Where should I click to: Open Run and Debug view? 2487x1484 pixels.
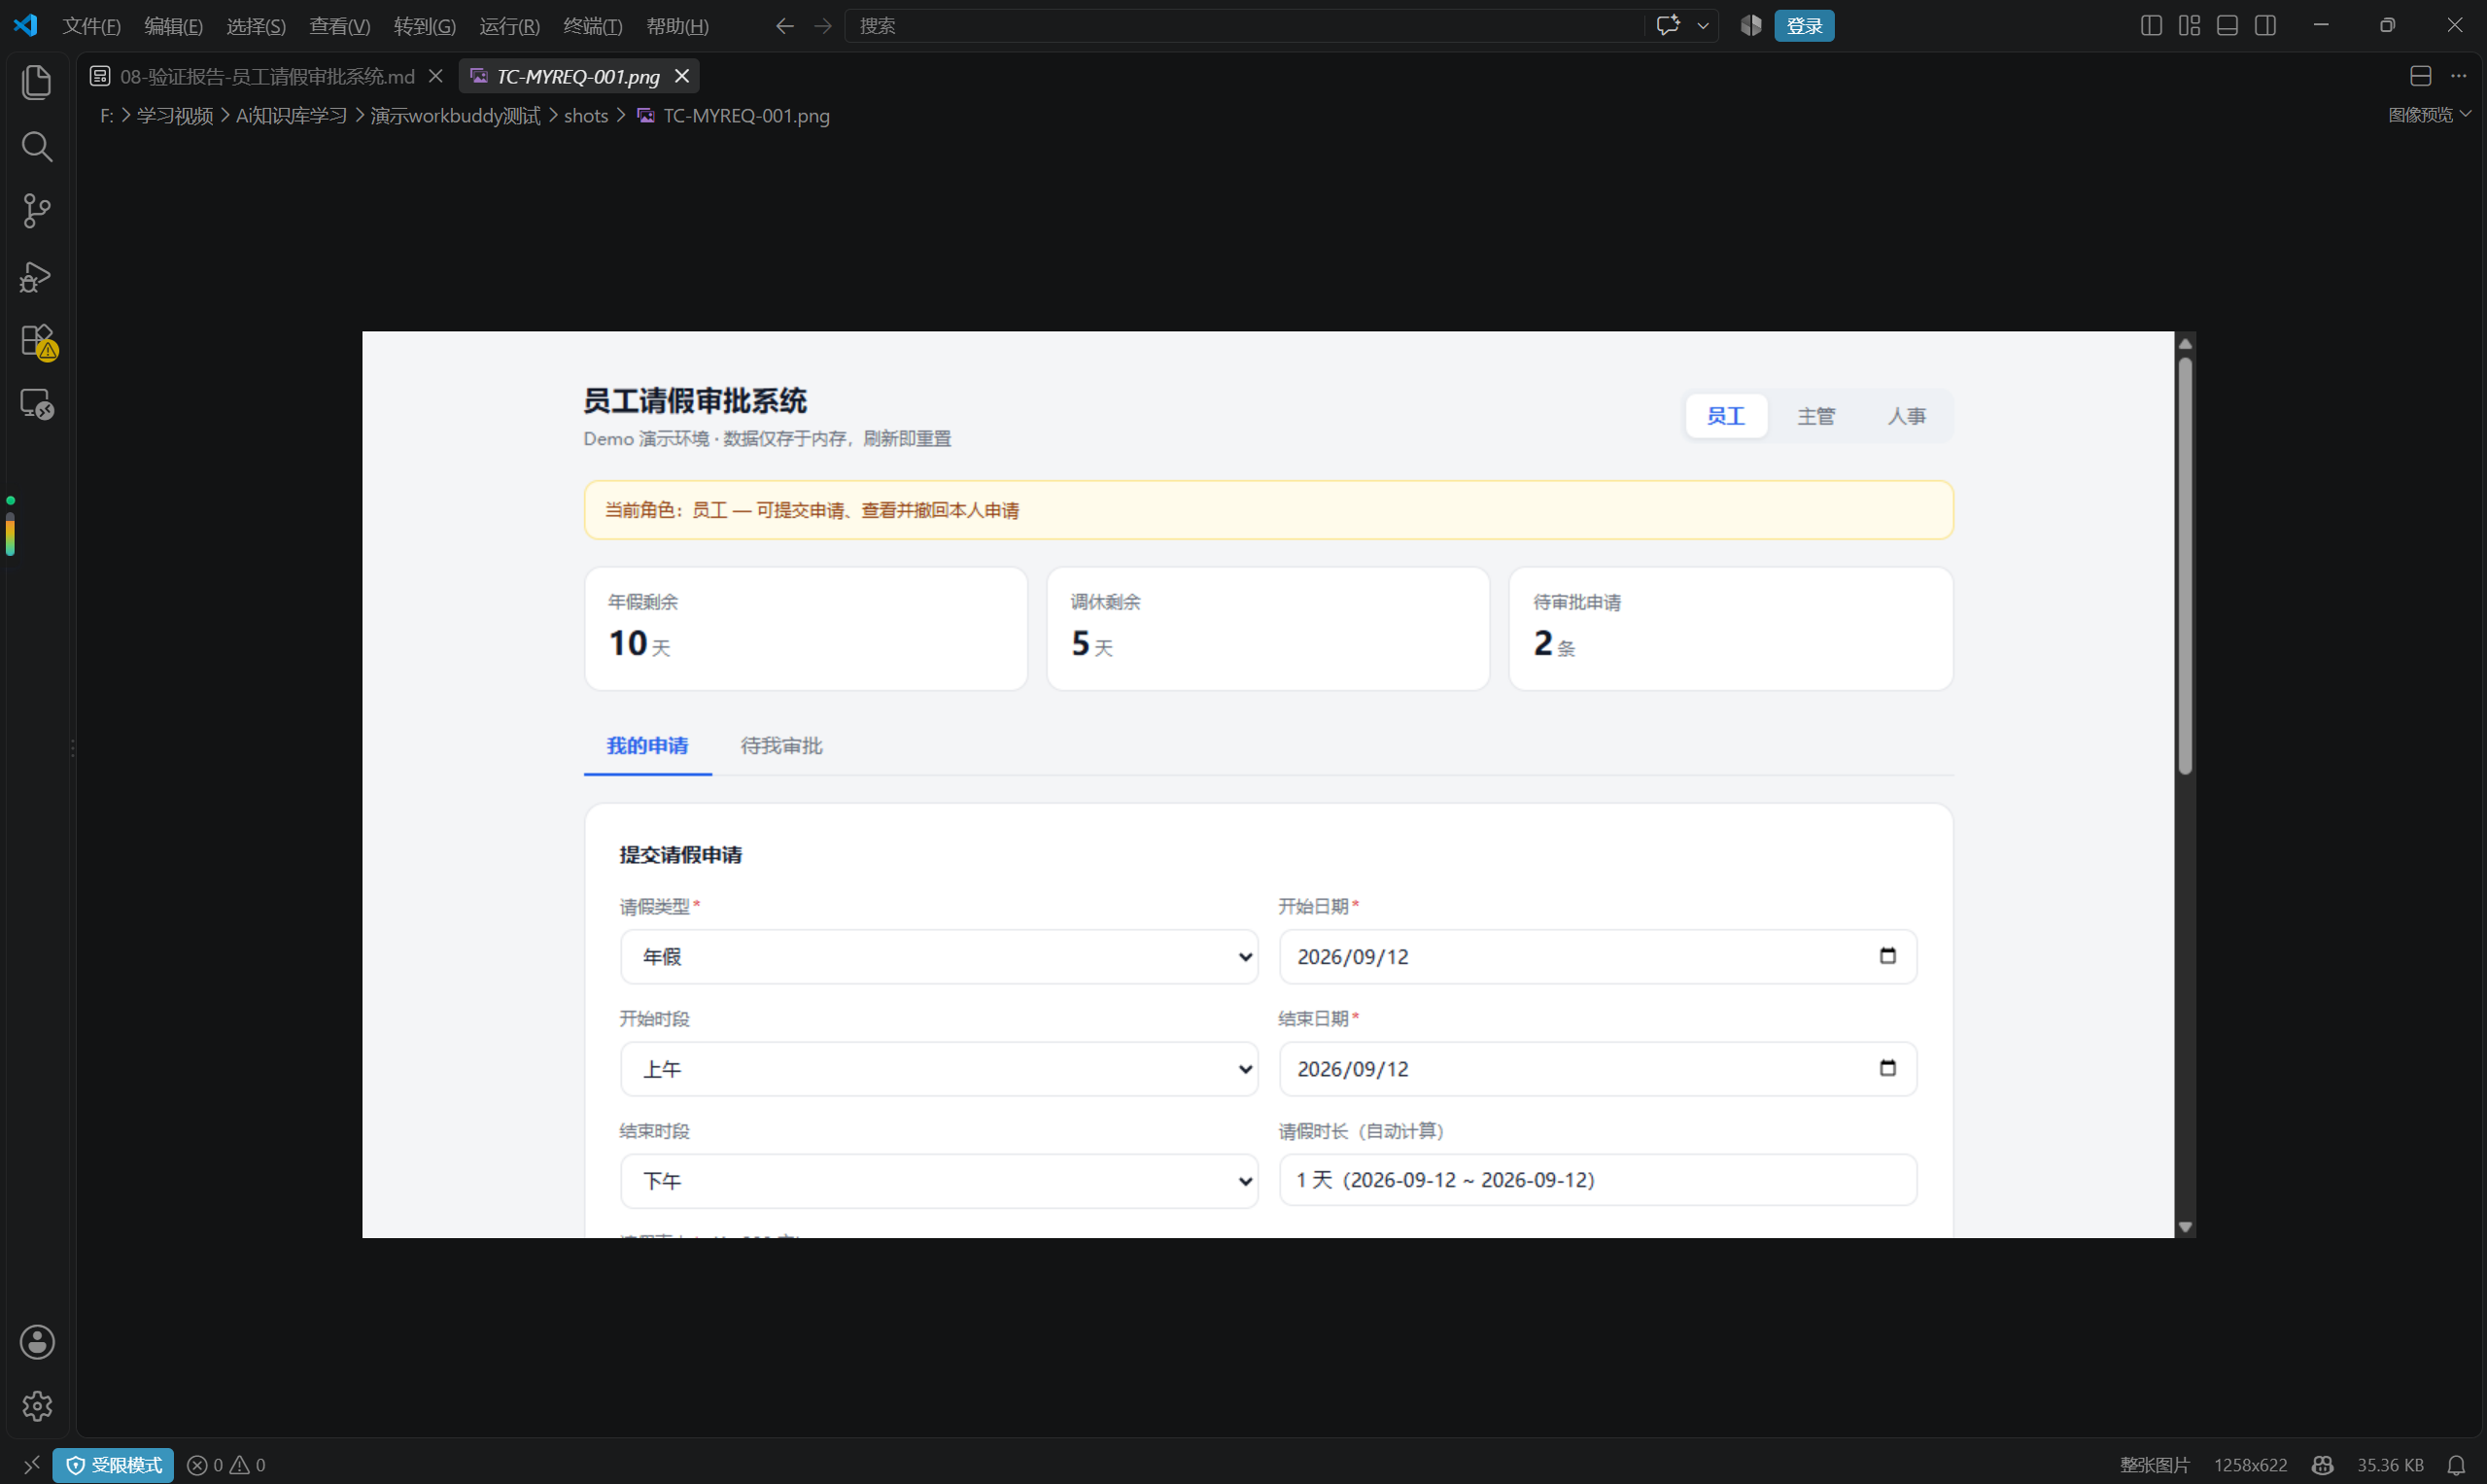coord(37,276)
